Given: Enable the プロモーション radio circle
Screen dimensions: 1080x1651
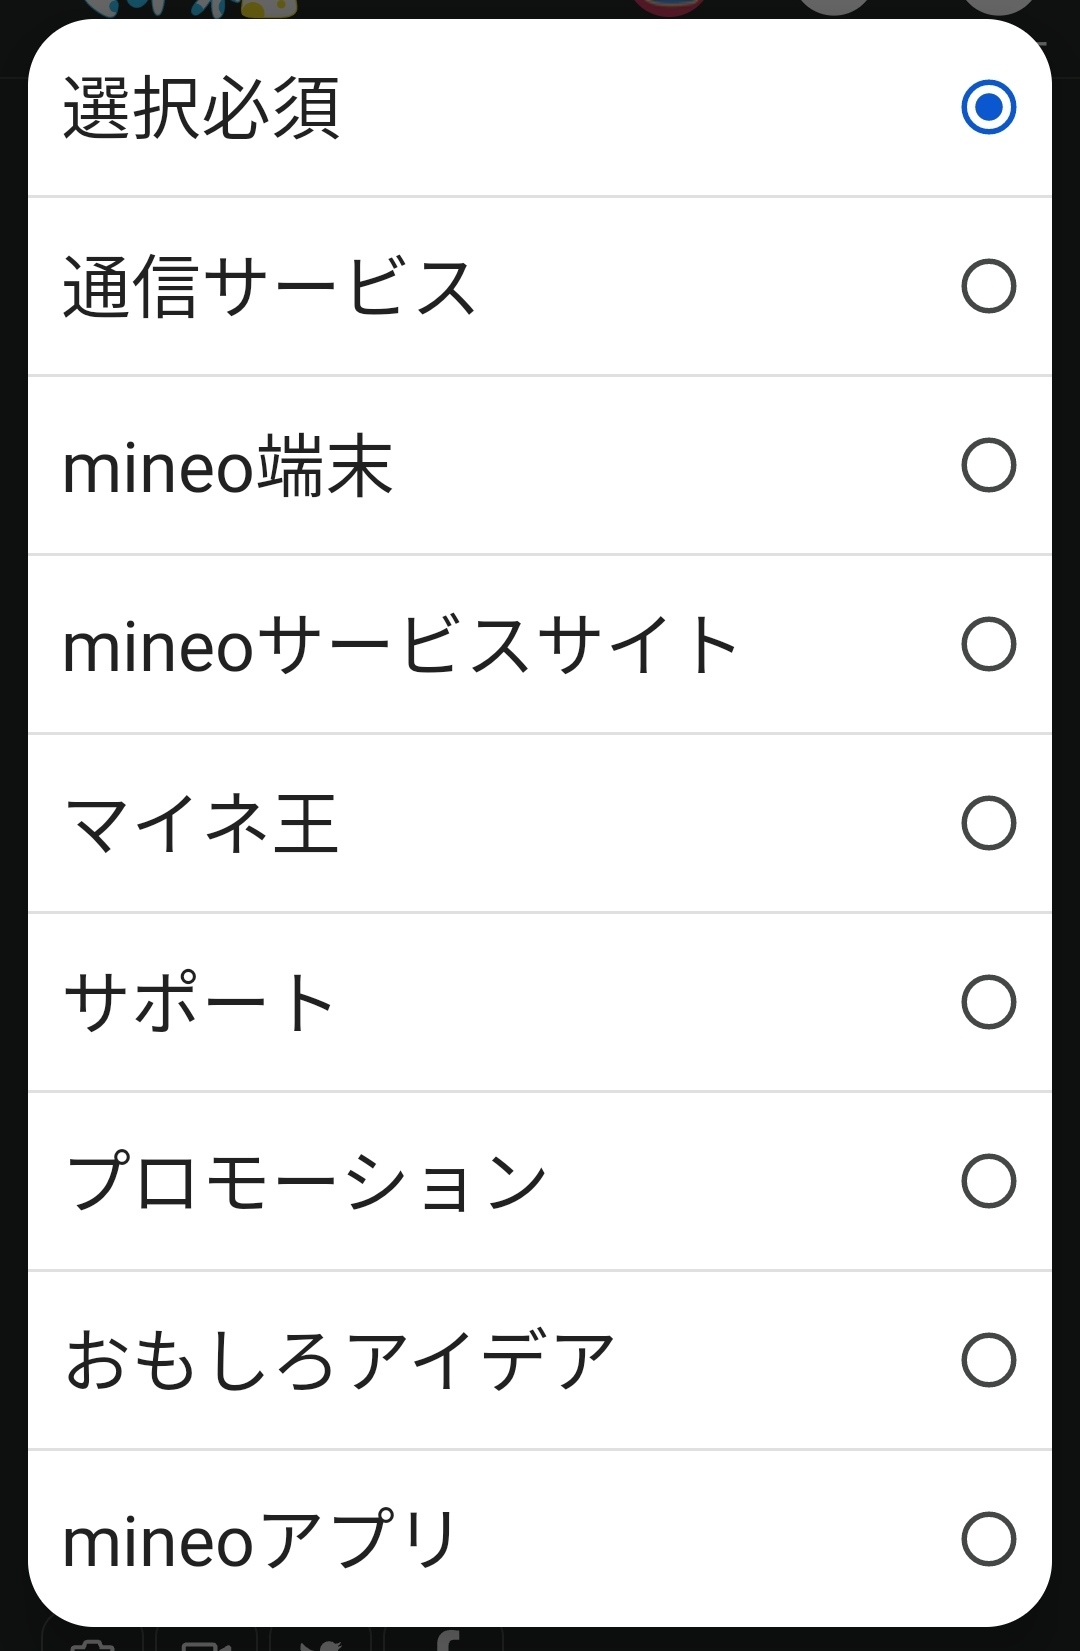Looking at the screenshot, I should pyautogui.click(x=988, y=1181).
